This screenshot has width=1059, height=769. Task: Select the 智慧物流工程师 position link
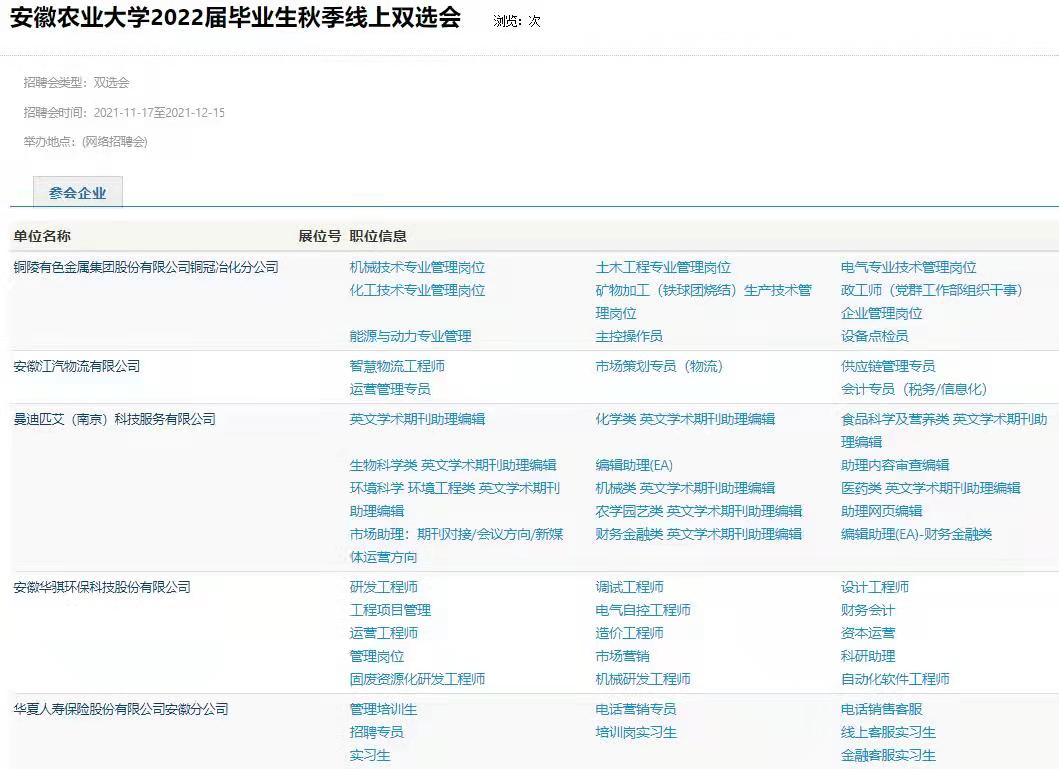point(397,366)
